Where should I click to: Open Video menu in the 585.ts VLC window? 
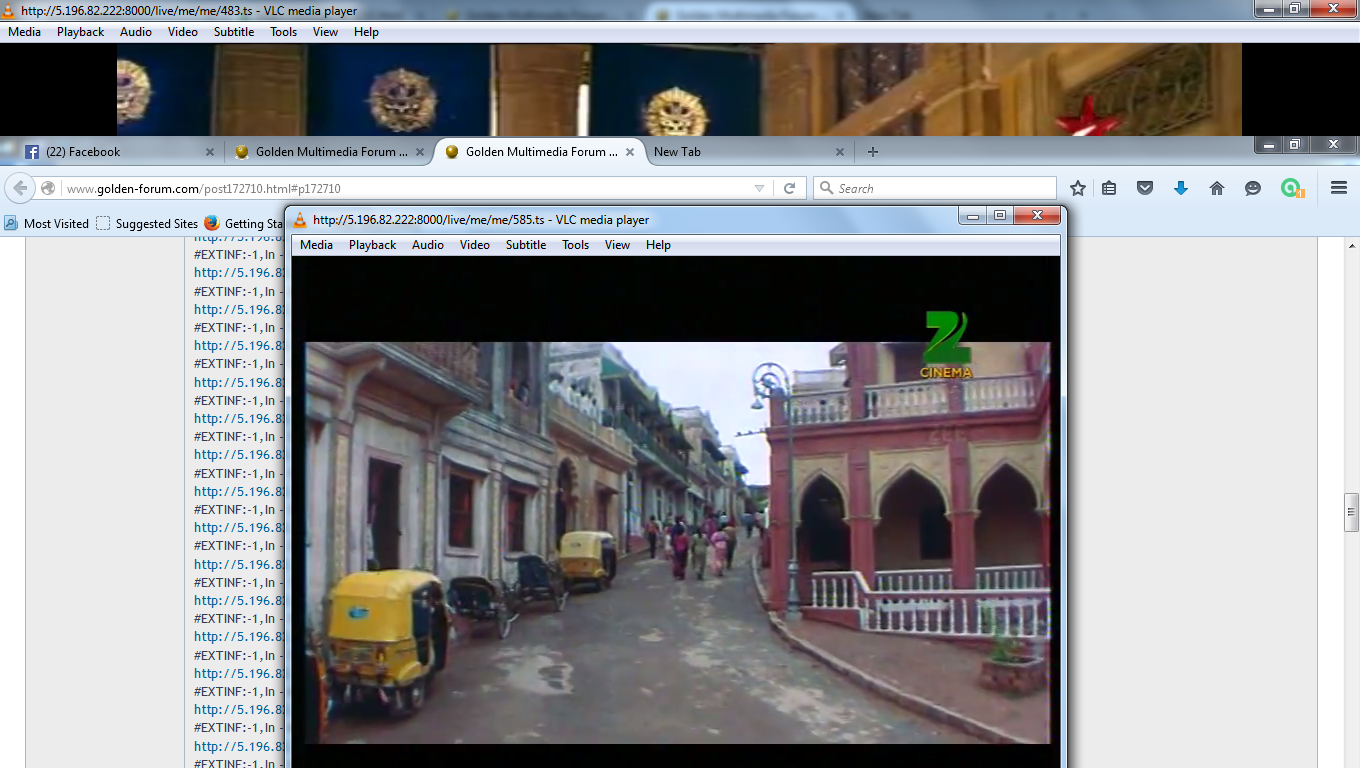pyautogui.click(x=475, y=245)
